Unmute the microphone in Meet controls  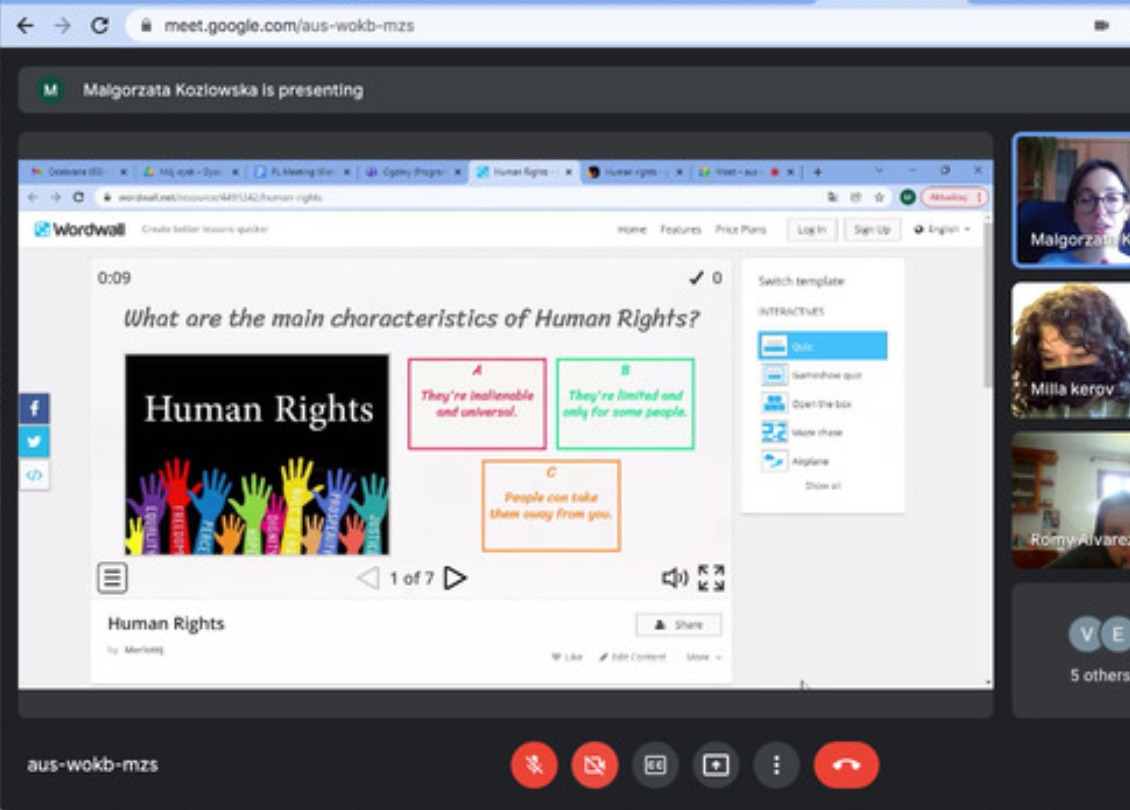tap(535, 765)
